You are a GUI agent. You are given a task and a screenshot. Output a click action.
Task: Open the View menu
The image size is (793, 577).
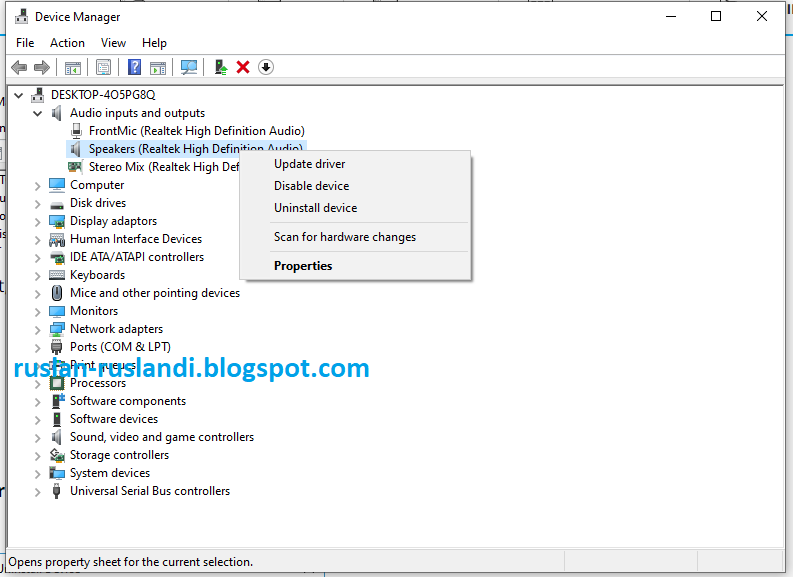[113, 43]
